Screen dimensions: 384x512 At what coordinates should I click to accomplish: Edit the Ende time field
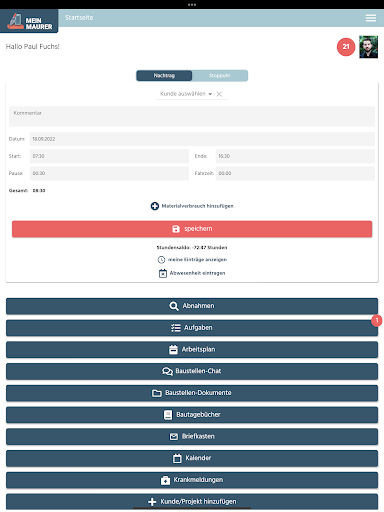tap(295, 156)
